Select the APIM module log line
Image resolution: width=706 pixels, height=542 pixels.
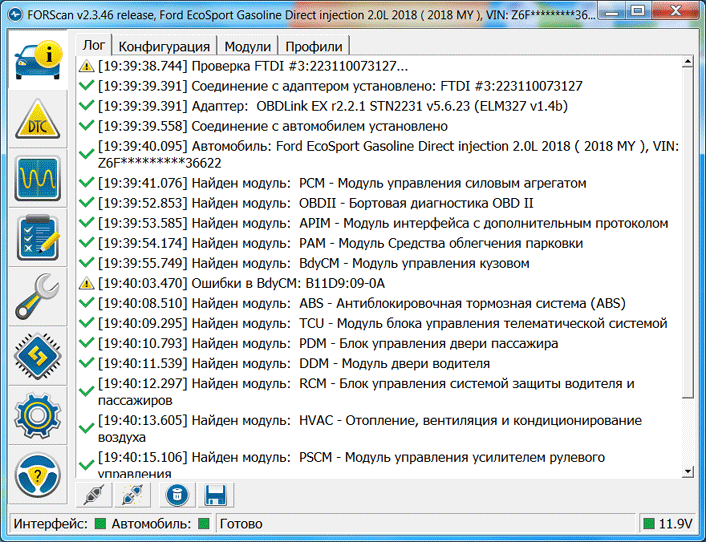383,223
